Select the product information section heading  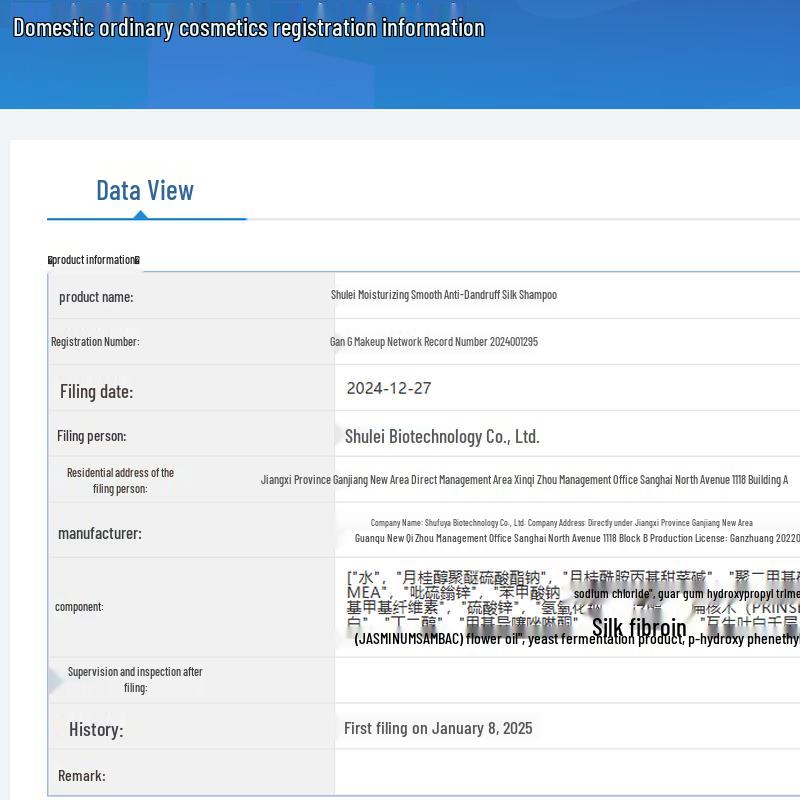tap(94, 260)
